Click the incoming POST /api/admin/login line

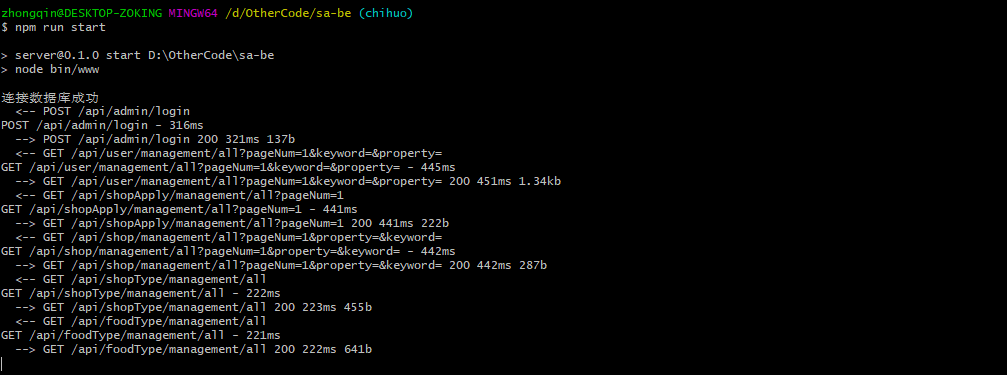(103, 111)
